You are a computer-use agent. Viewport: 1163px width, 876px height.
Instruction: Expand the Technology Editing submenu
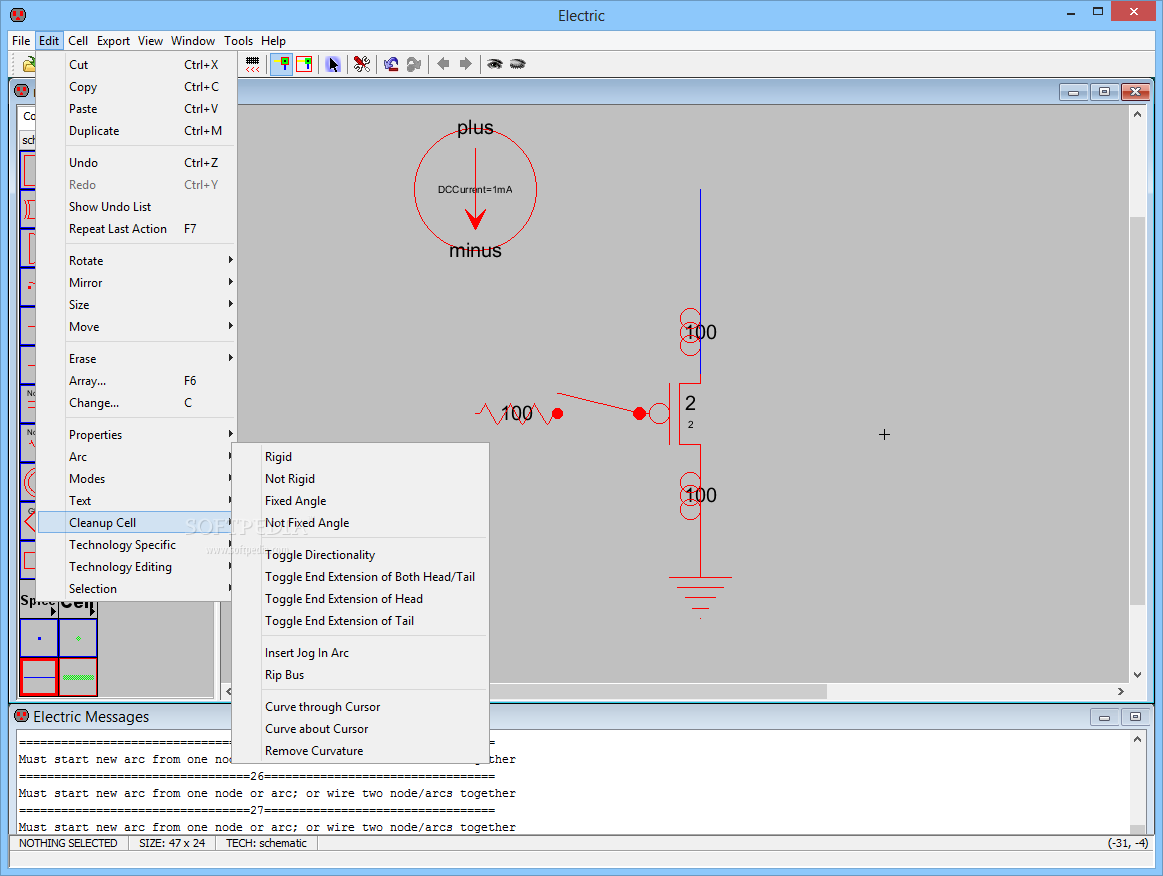(x=136, y=567)
